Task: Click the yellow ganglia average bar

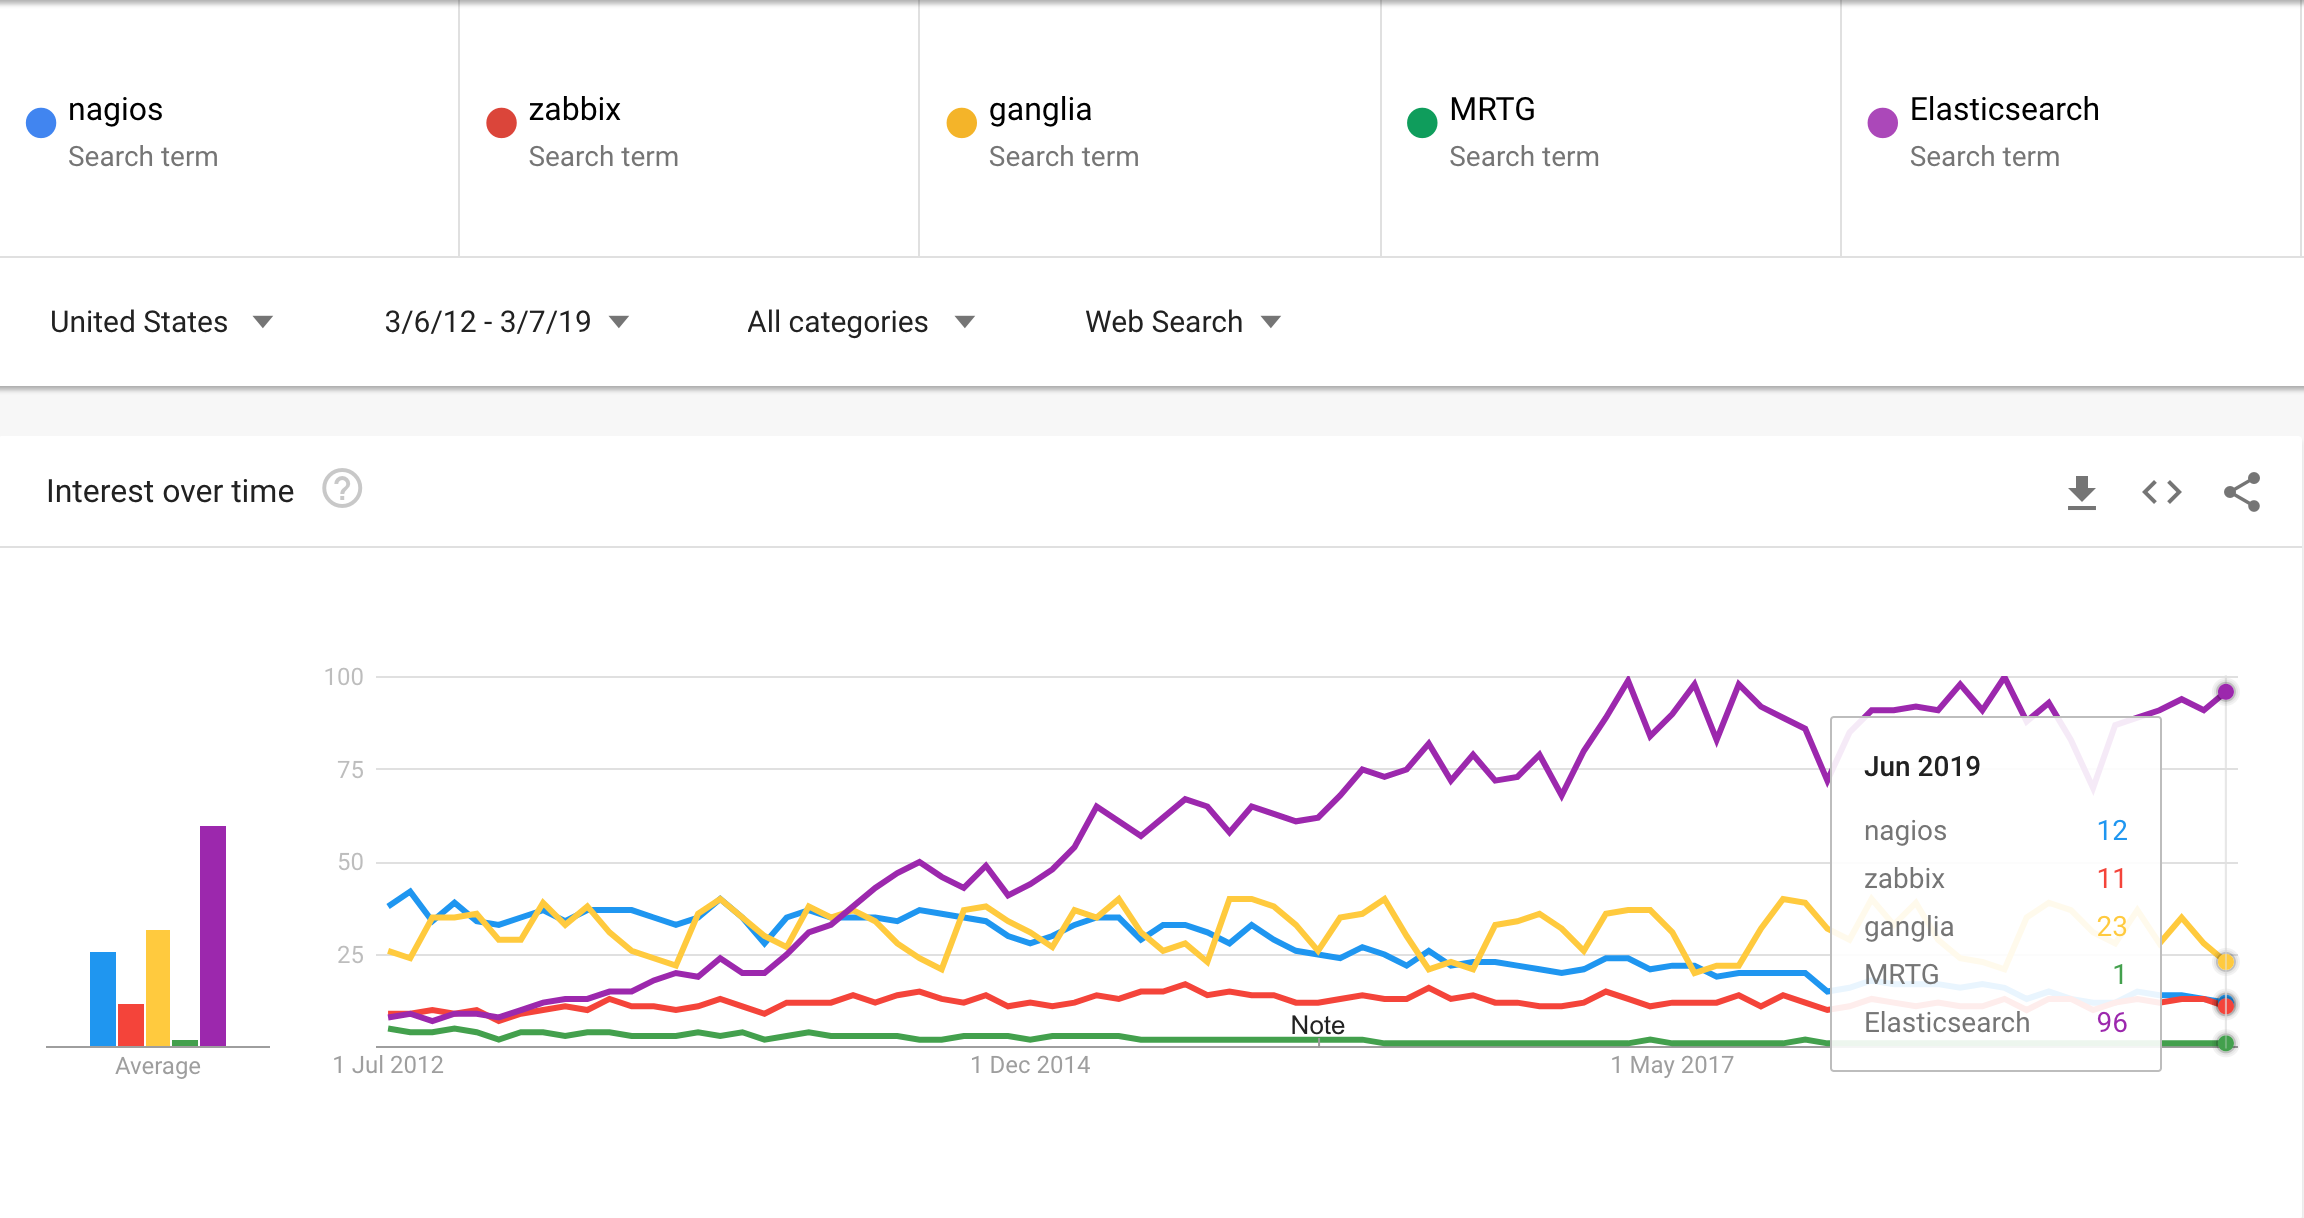Action: coord(158,987)
